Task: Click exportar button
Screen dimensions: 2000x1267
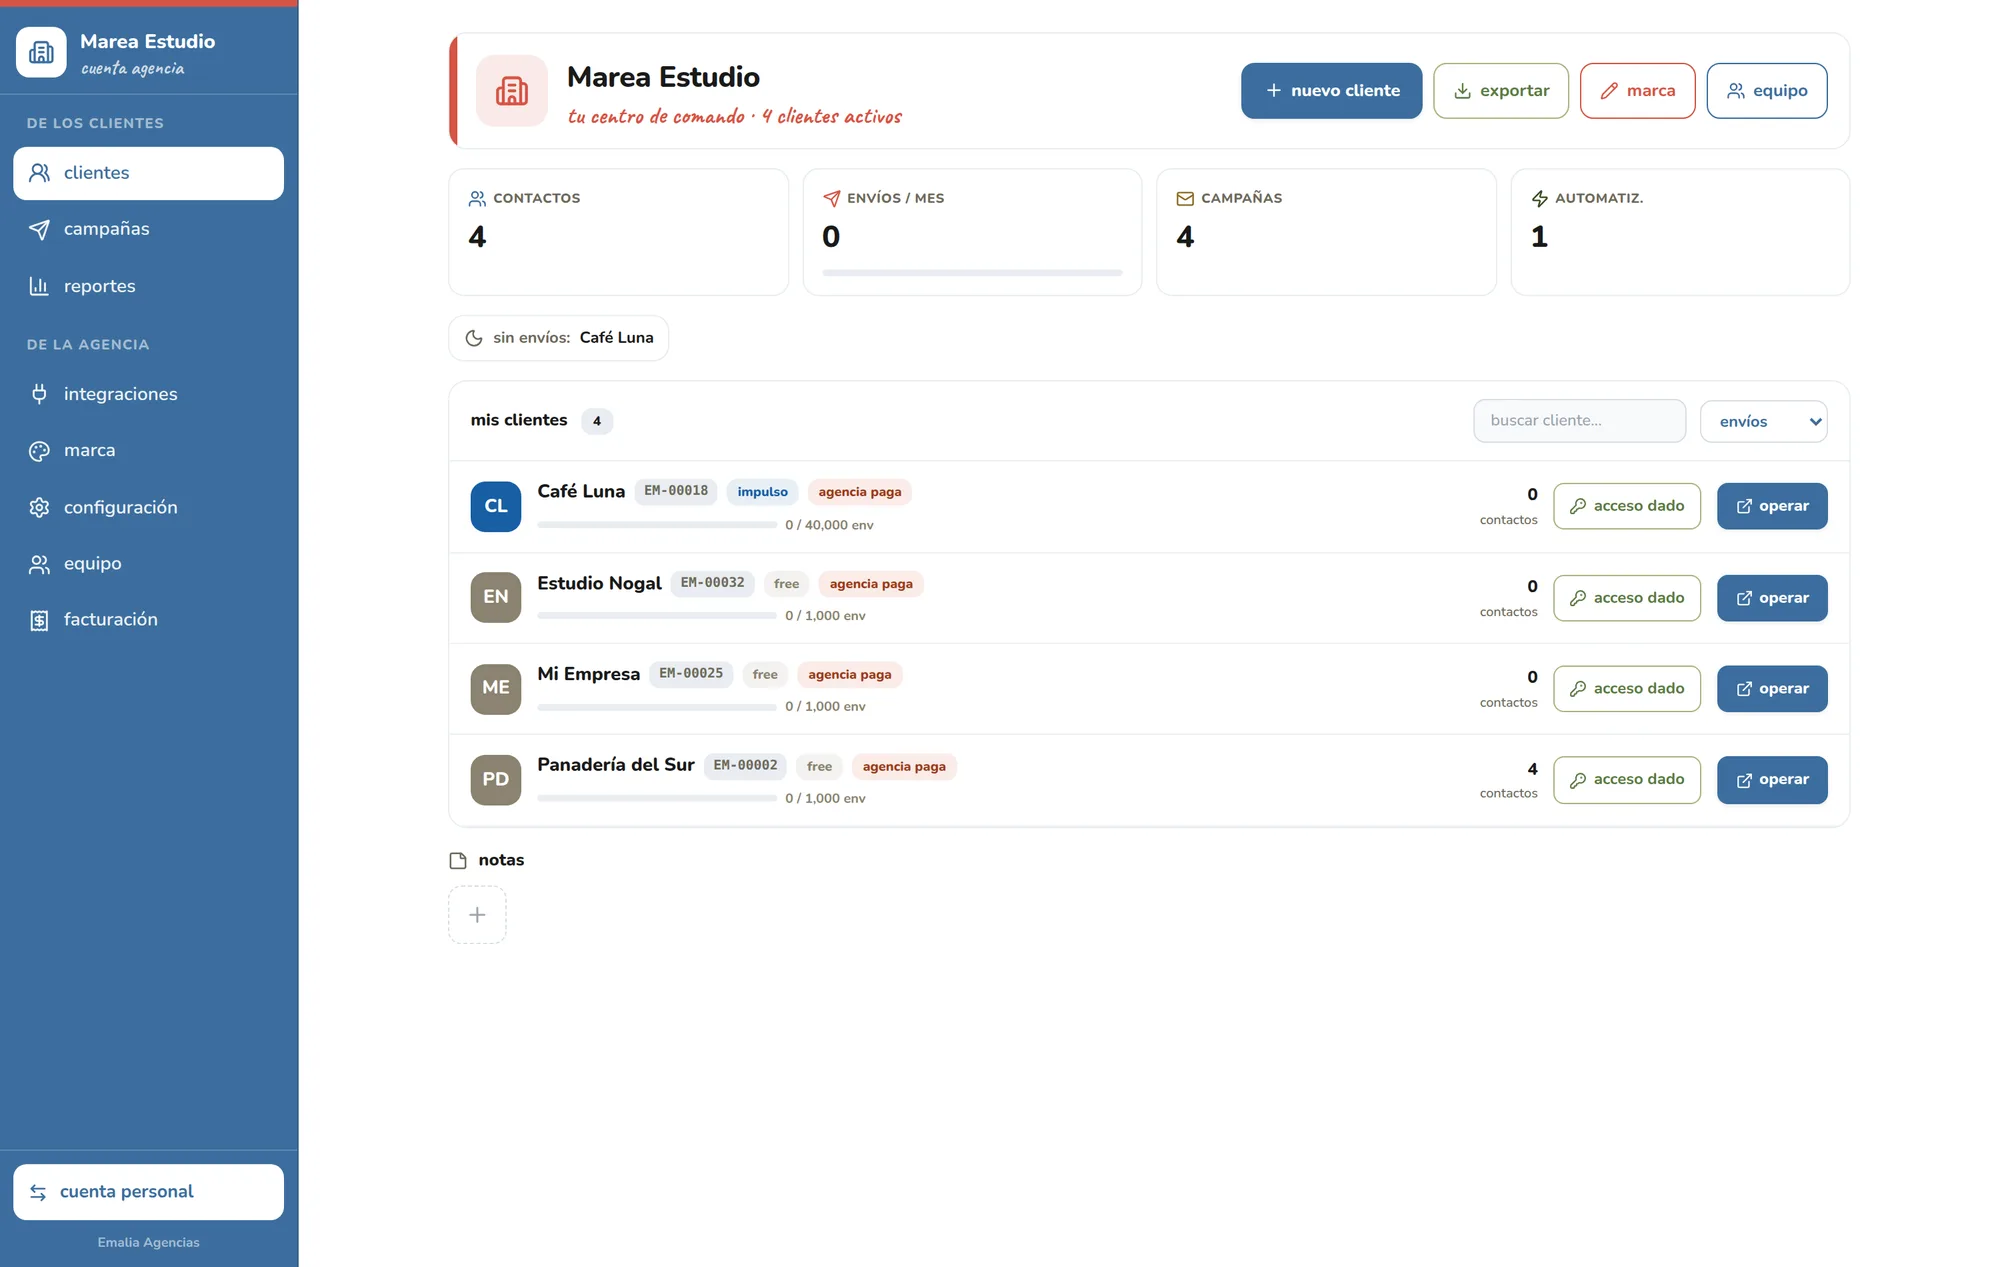Action: click(1501, 91)
